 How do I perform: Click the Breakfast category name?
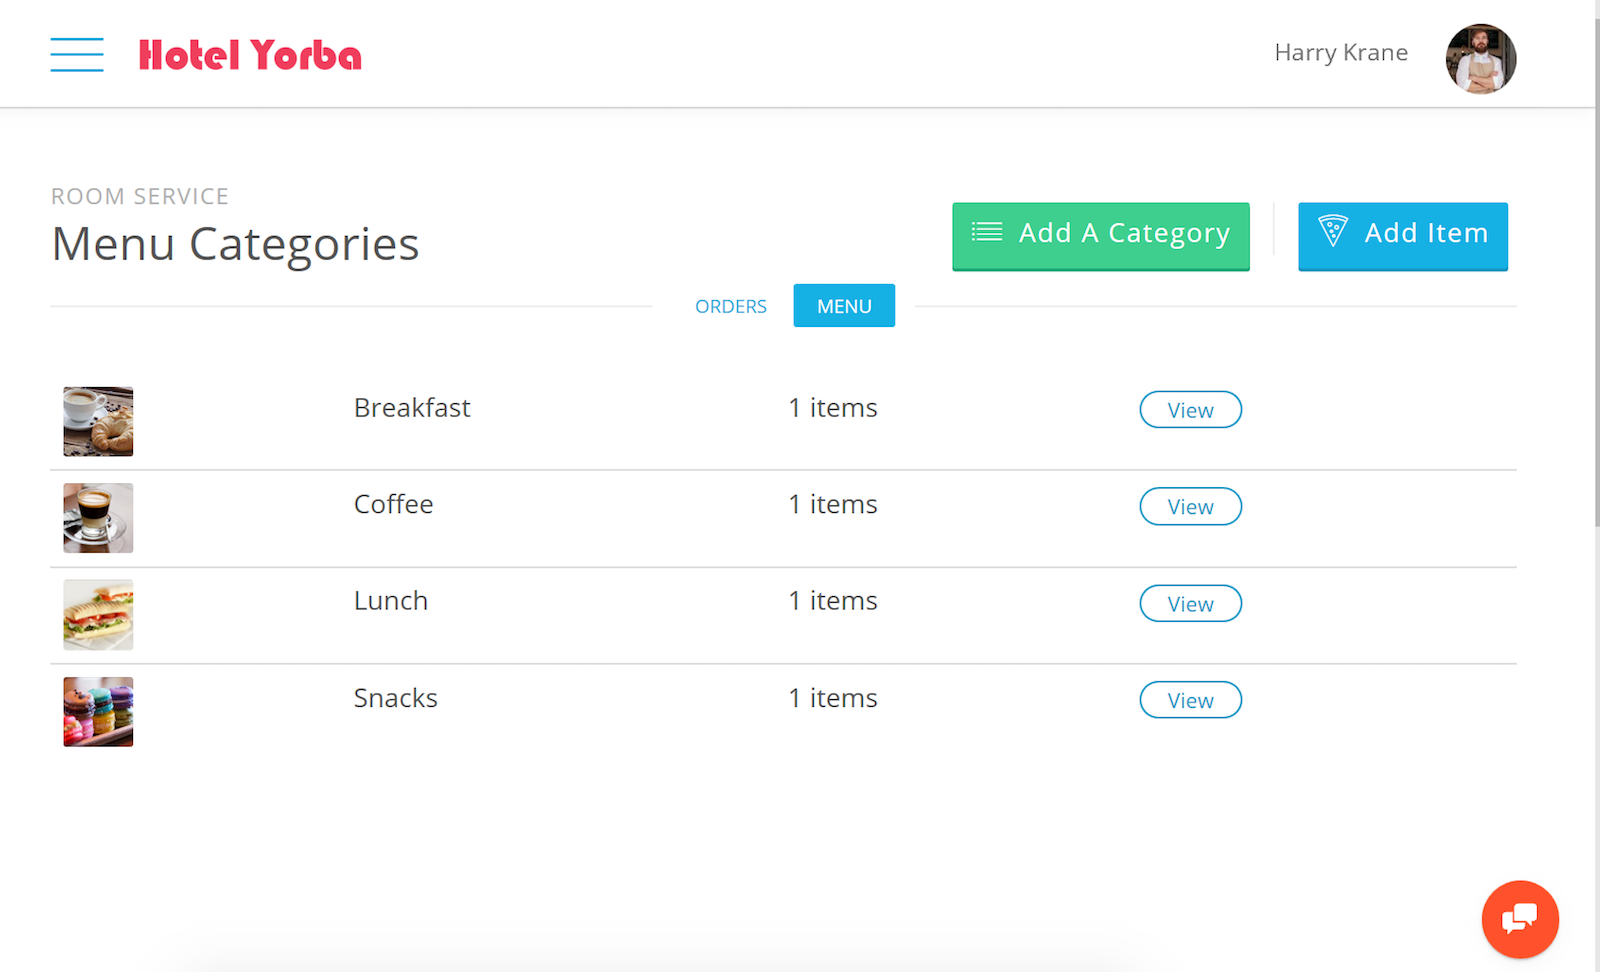412,407
